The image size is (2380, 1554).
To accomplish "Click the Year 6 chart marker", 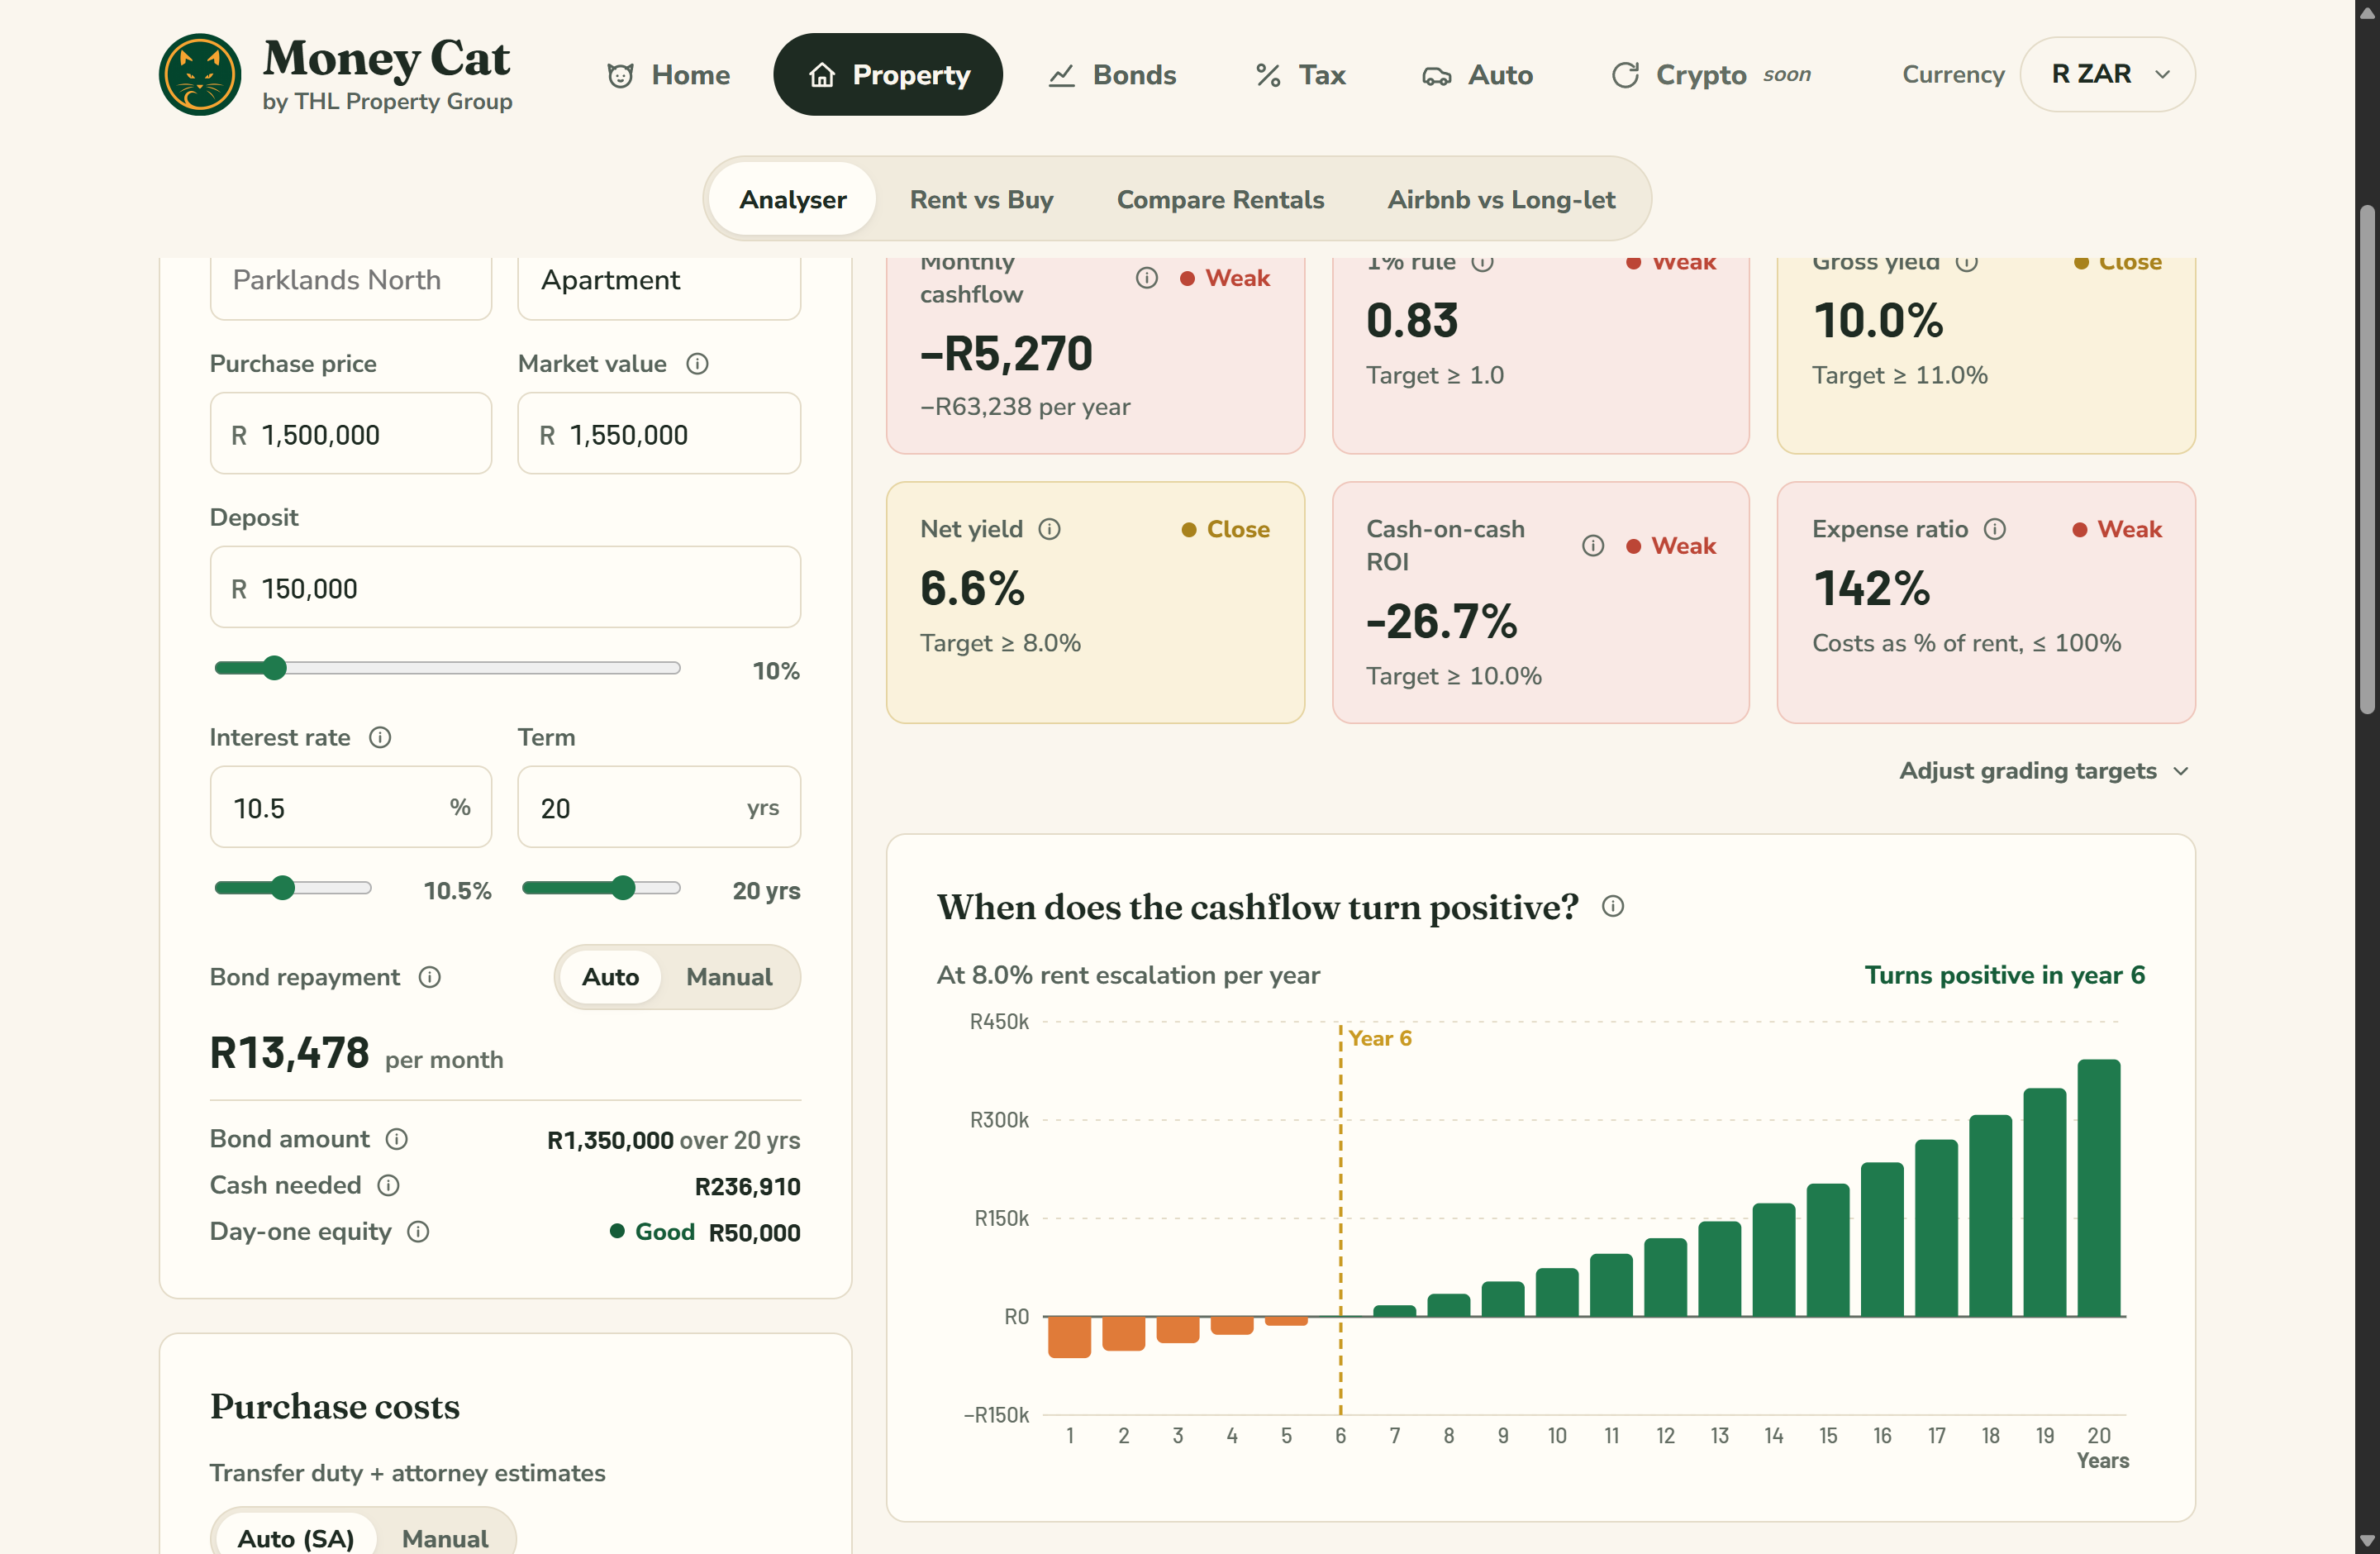I will (x=1379, y=1038).
